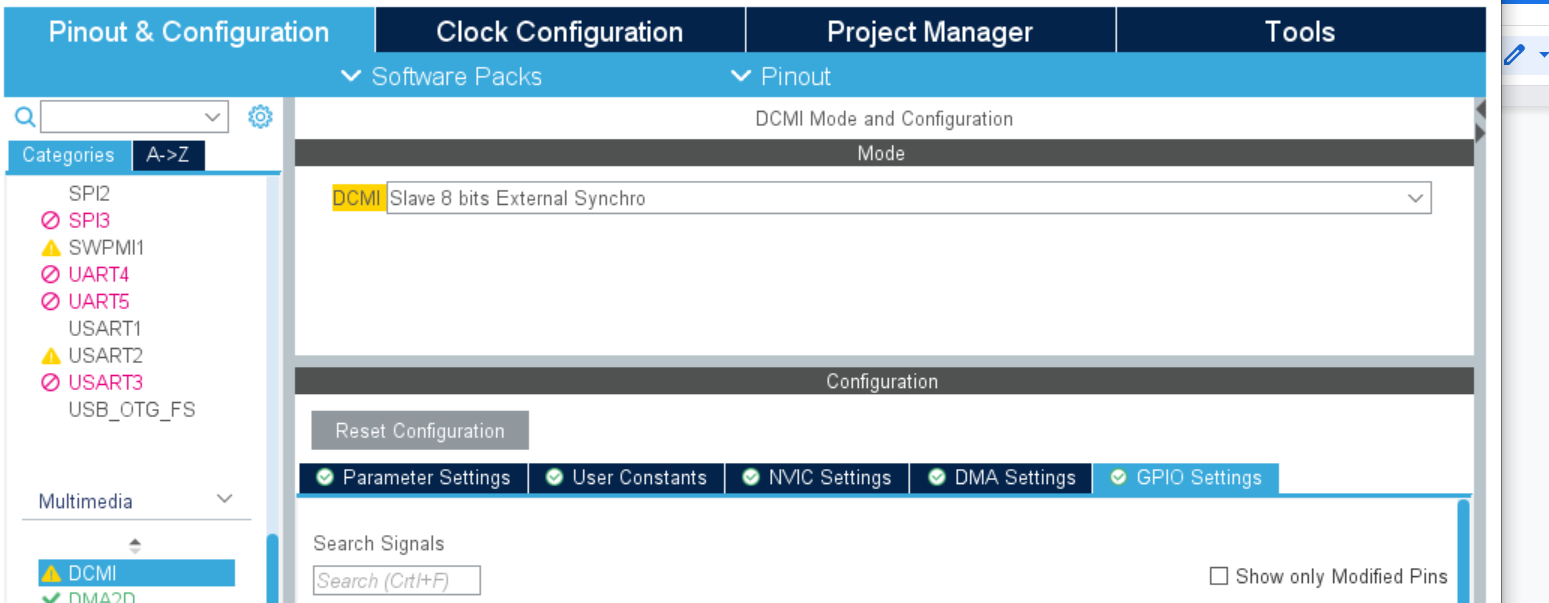Open Parameter Settings tab
This screenshot has width=1549, height=603.
pos(413,477)
